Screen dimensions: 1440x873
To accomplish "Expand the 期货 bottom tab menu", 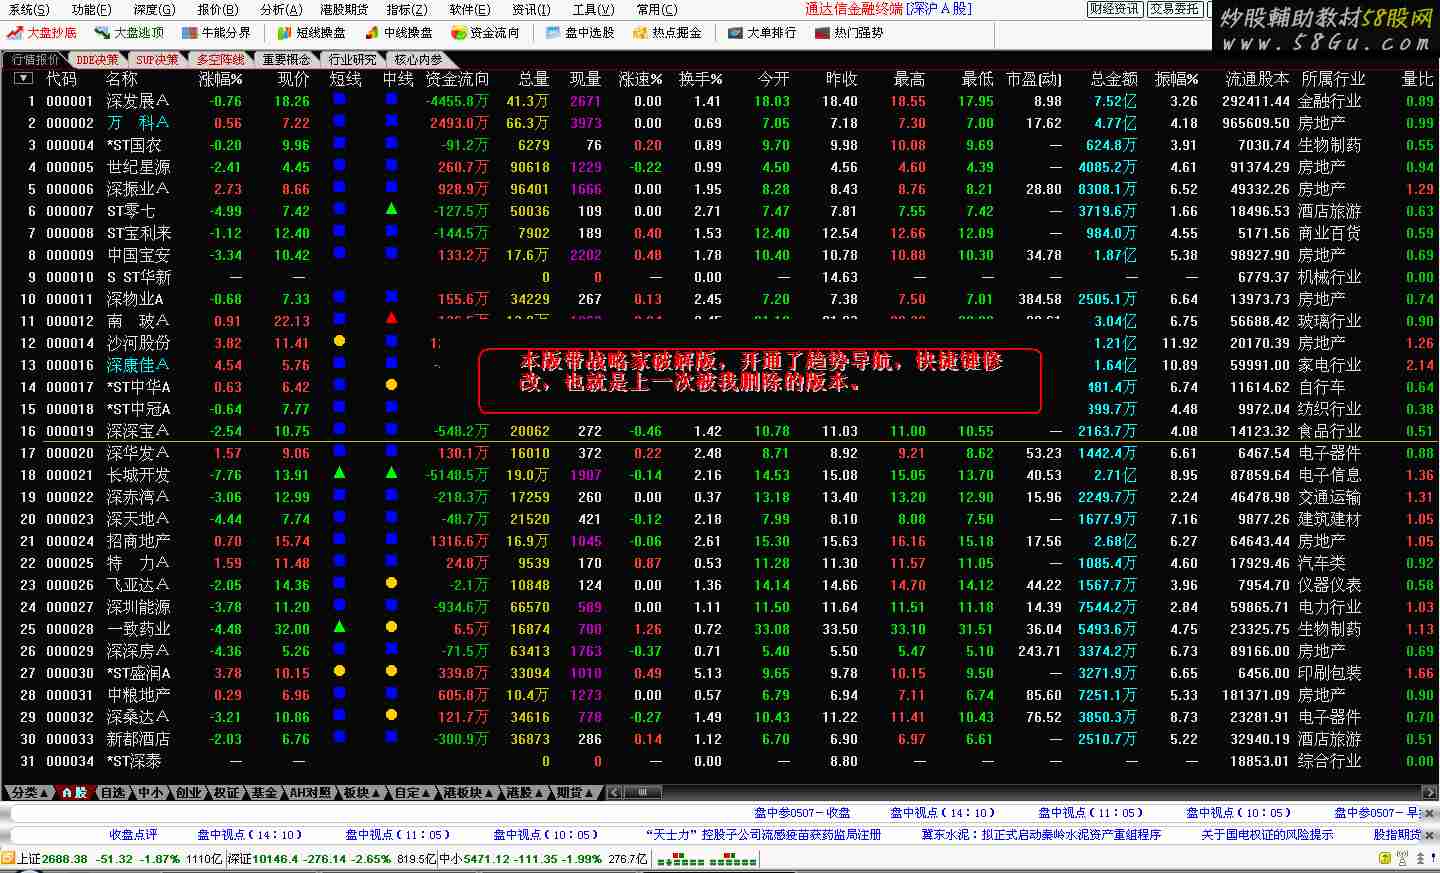I will pos(576,792).
